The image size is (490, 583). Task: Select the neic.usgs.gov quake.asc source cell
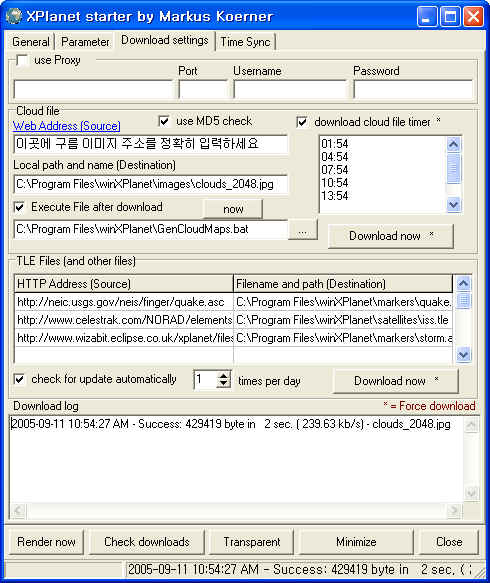[124, 302]
